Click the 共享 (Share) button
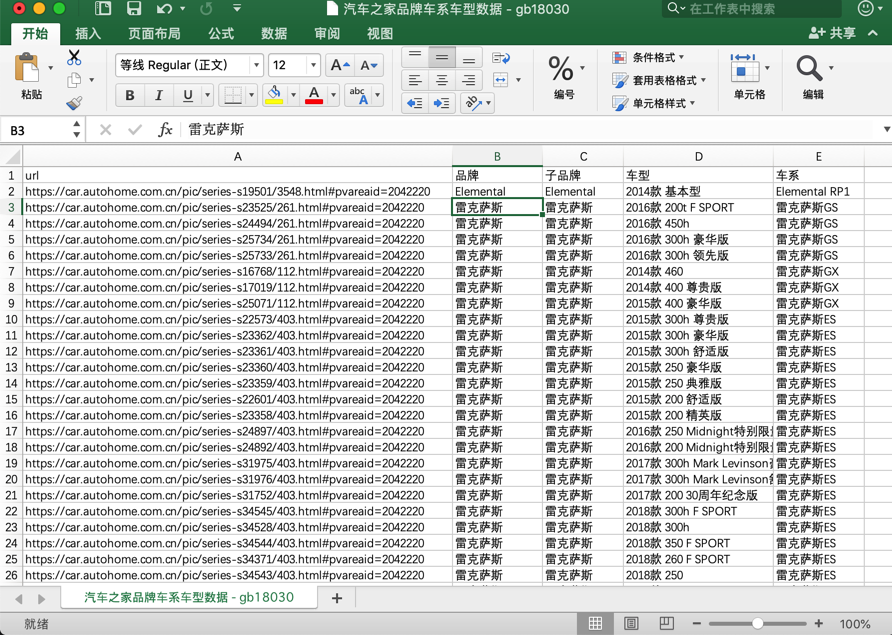Screen dimensions: 892x635 833,33
